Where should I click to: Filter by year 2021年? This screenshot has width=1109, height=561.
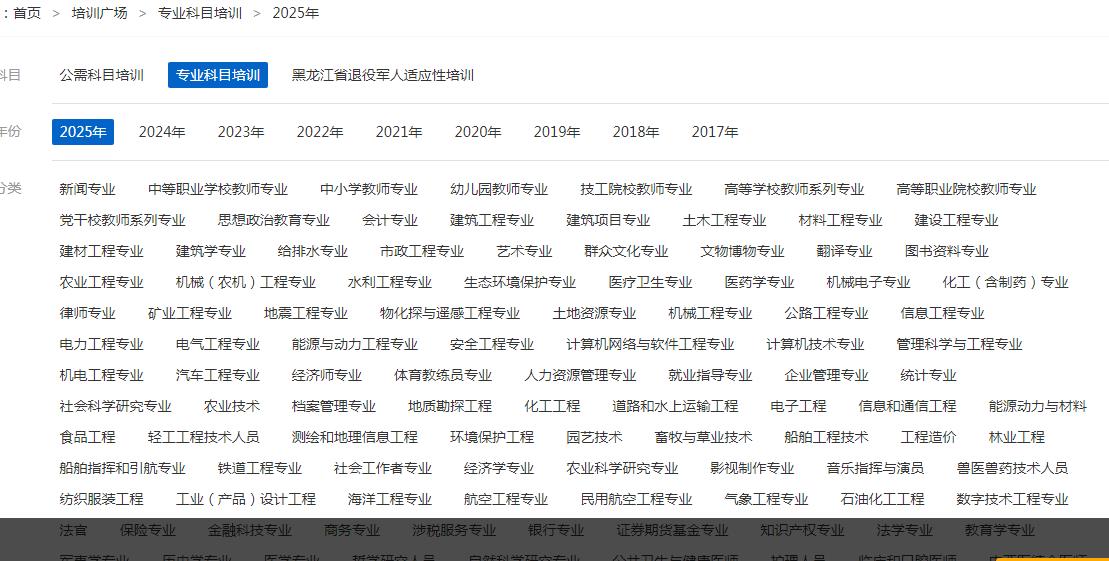[x=399, y=132]
